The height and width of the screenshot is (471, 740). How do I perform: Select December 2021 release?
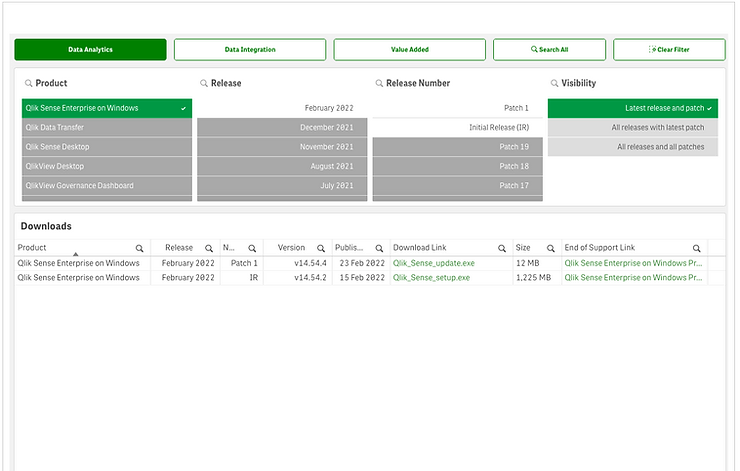[282, 127]
